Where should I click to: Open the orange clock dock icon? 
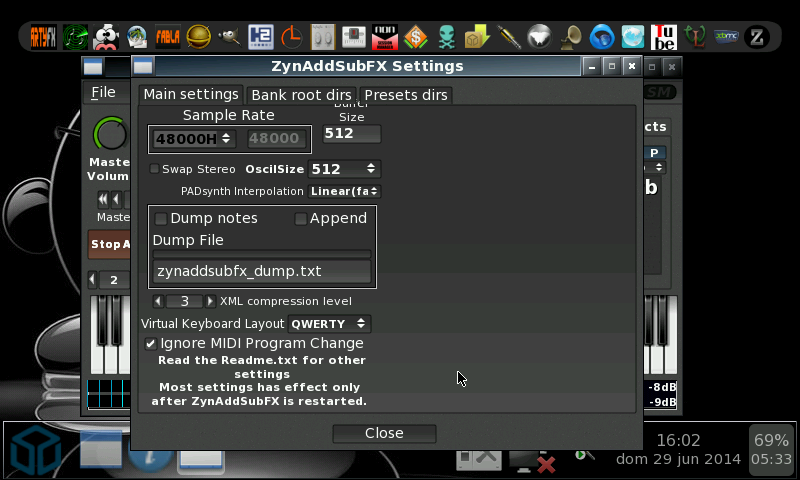(x=291, y=37)
